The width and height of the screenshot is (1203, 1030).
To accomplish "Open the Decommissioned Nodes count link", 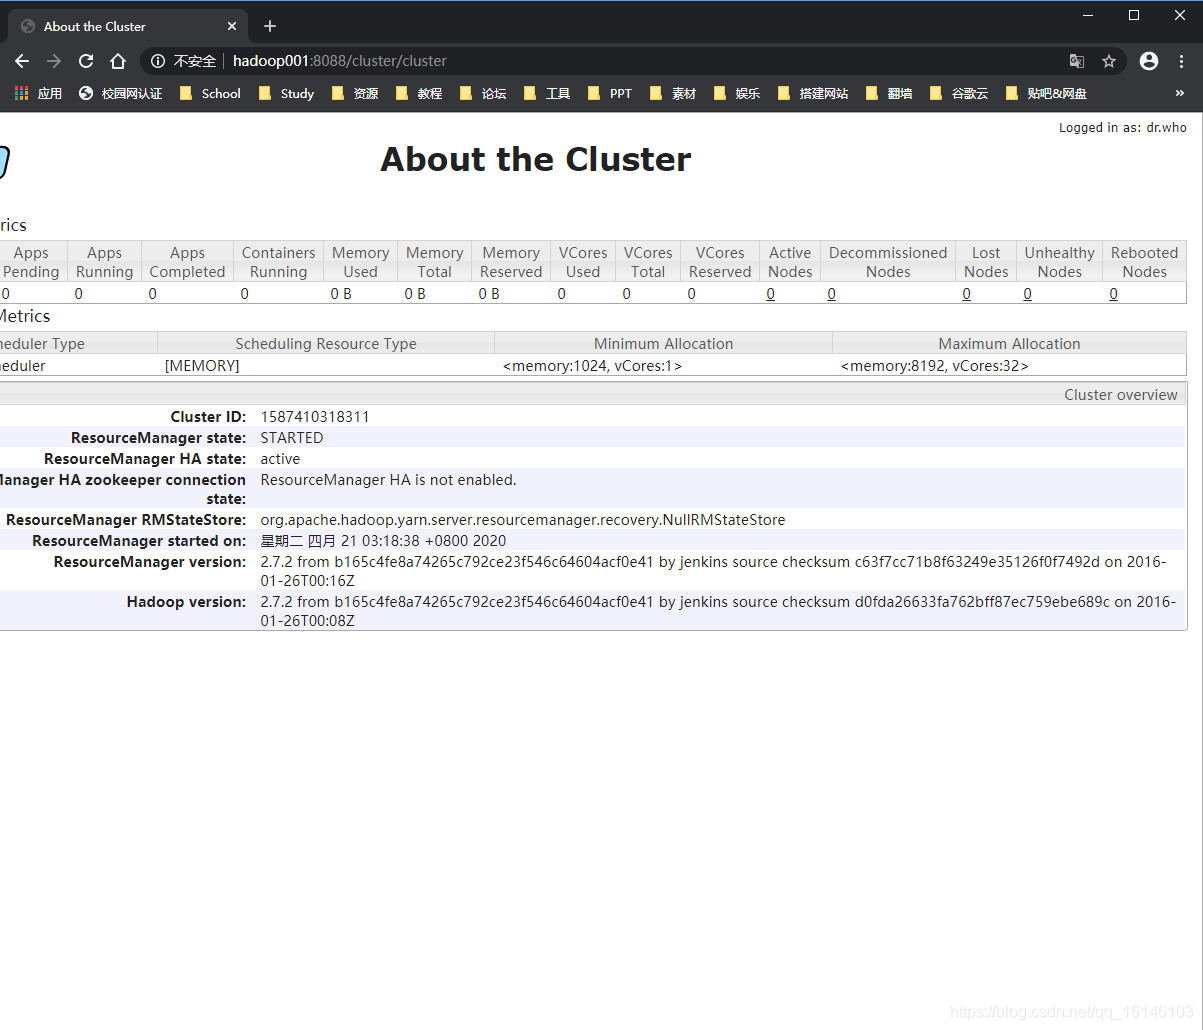I will 832,294.
